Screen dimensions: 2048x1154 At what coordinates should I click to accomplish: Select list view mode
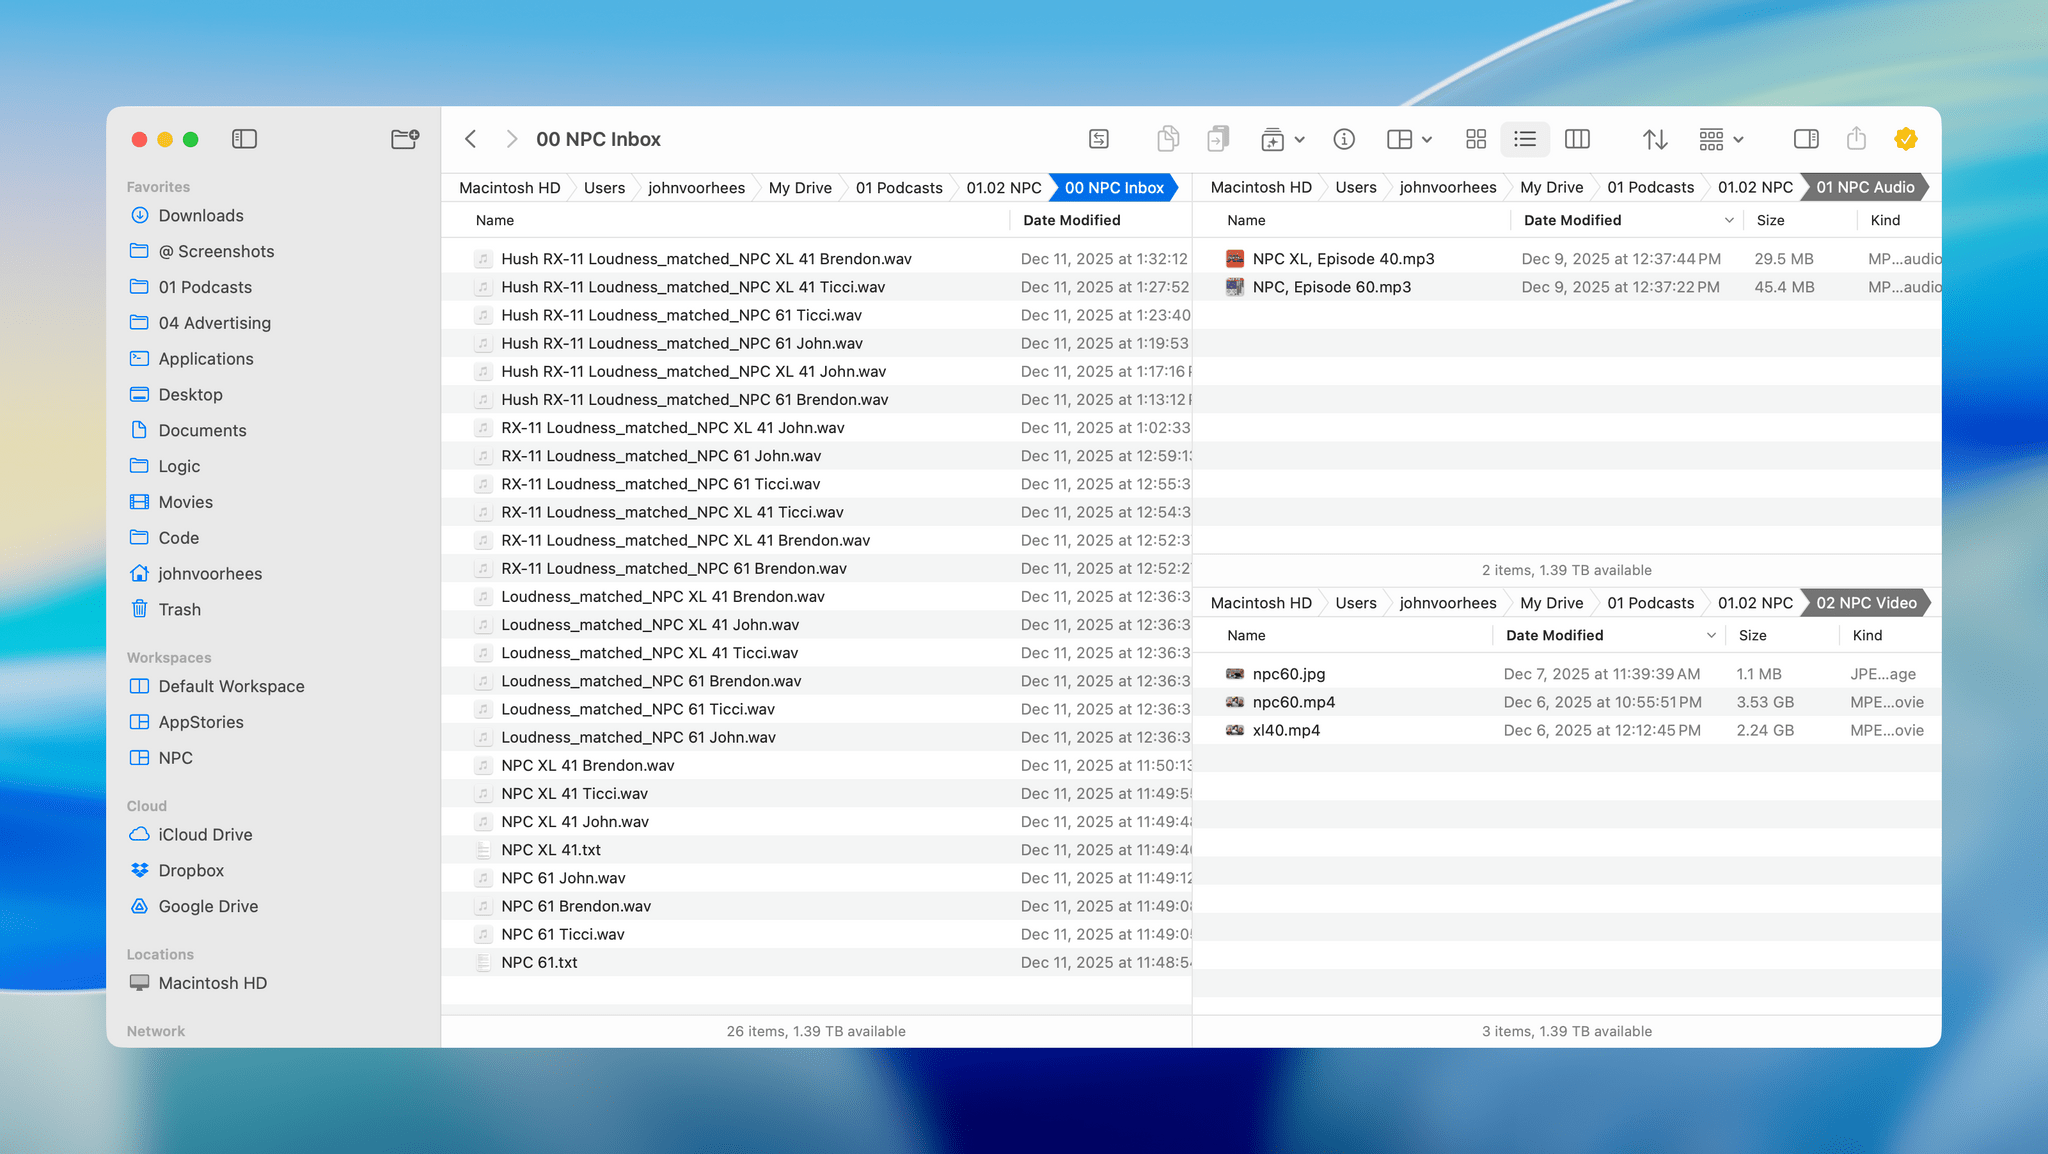pos(1525,139)
